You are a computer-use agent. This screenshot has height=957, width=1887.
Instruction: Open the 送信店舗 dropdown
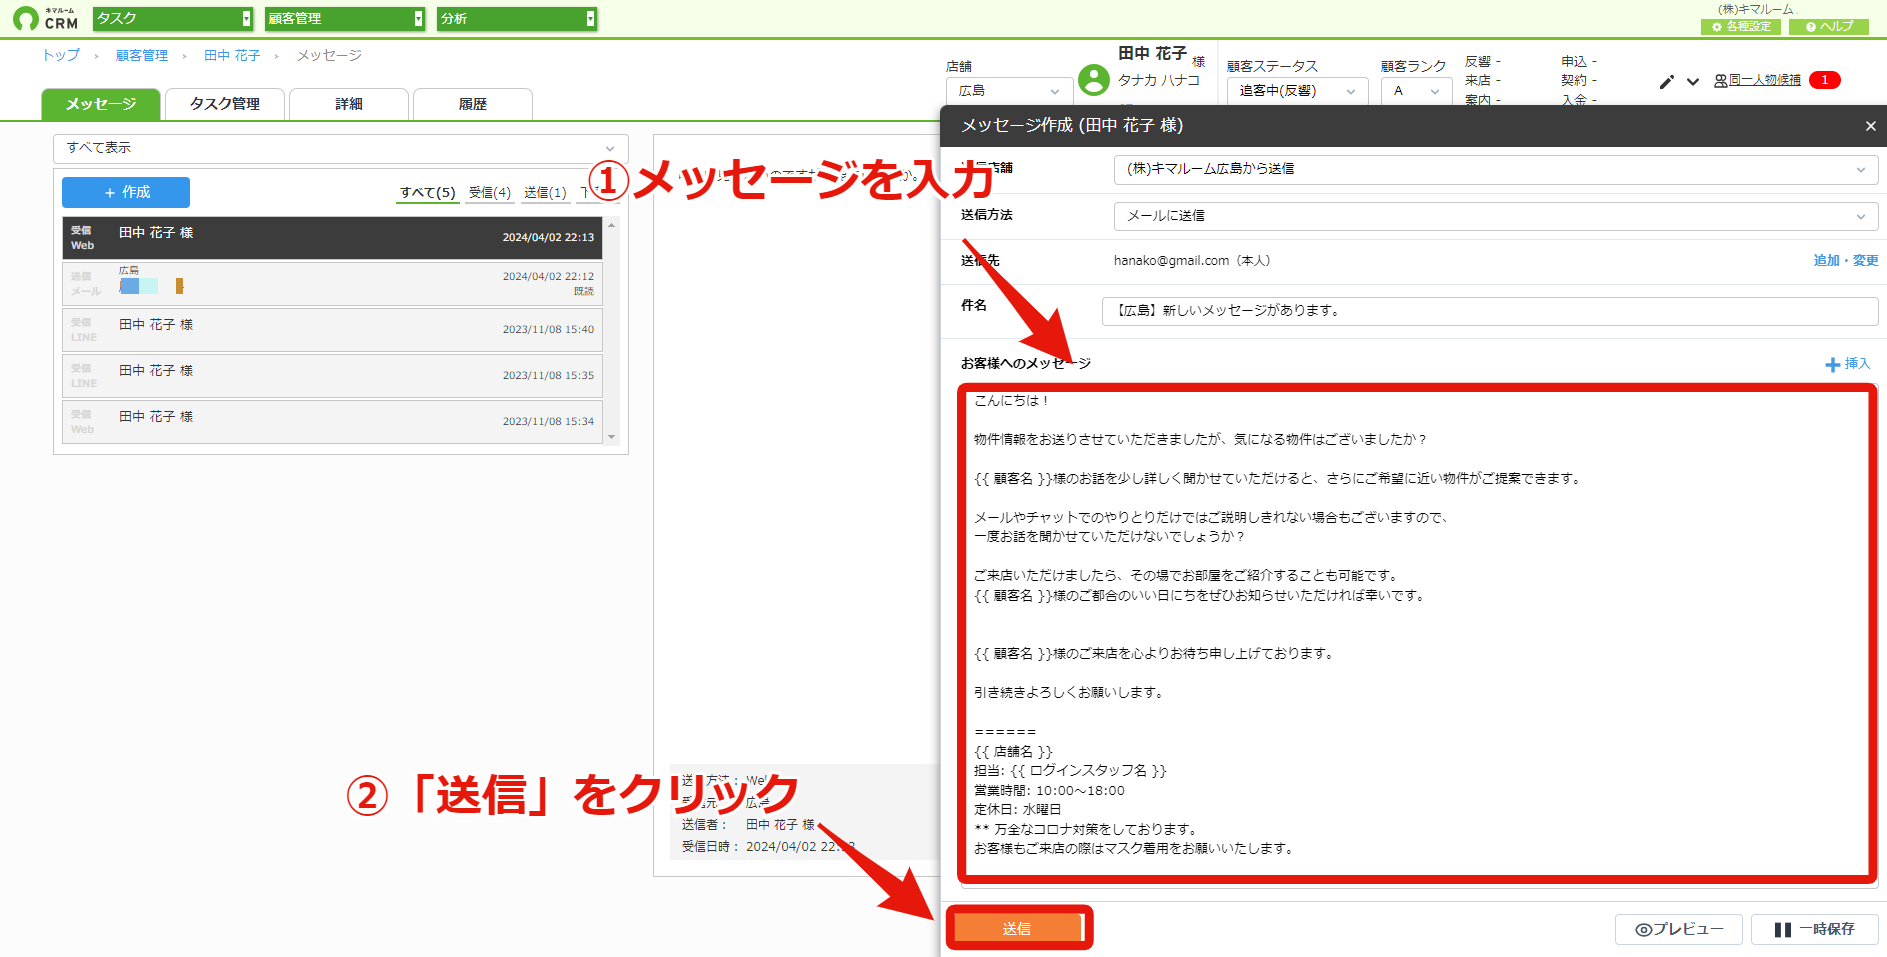coord(1495,169)
